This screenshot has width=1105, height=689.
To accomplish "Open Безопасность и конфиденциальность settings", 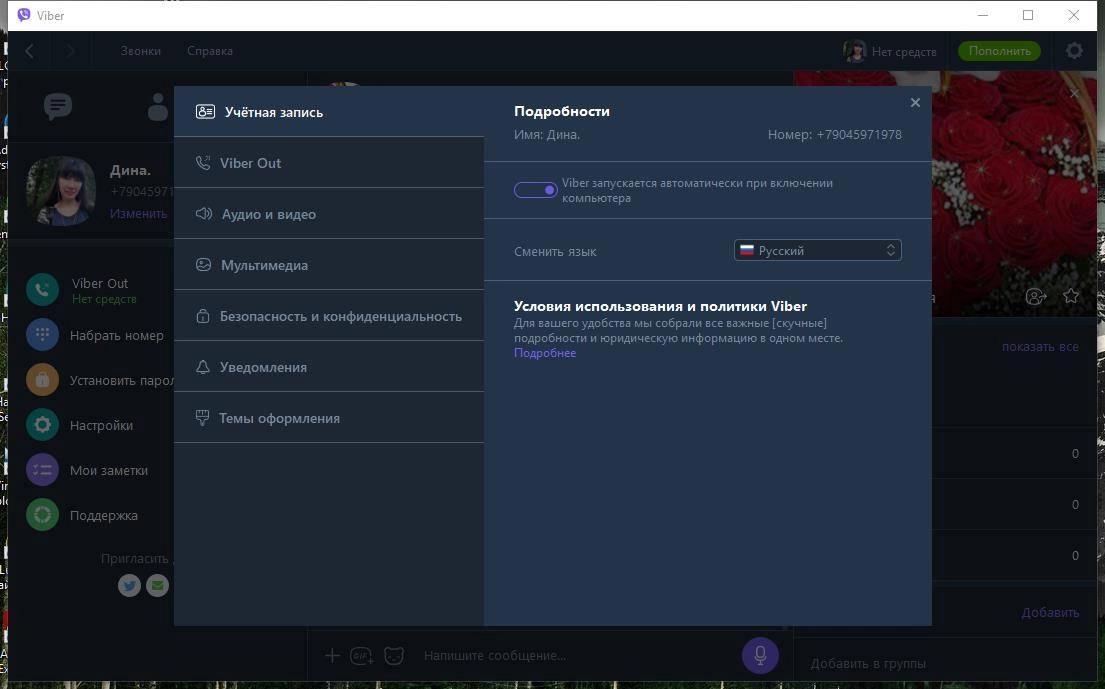I will coord(329,316).
